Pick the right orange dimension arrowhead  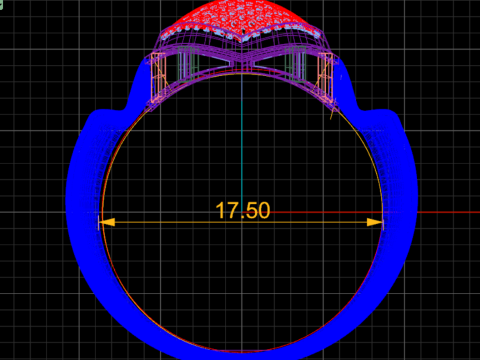pyautogui.click(x=374, y=222)
